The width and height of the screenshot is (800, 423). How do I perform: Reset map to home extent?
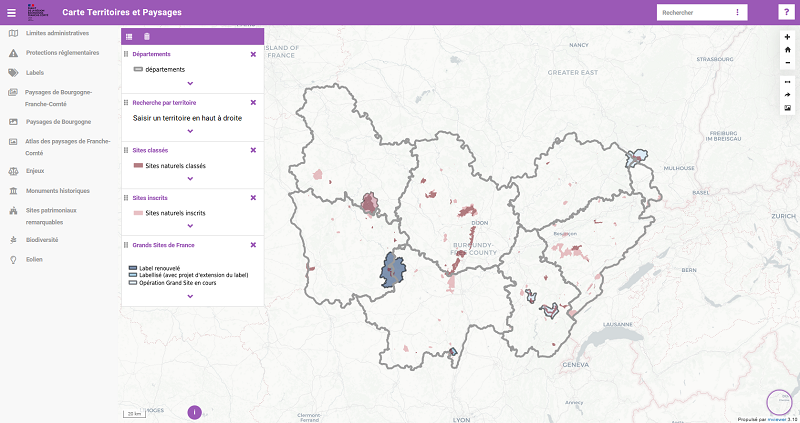pos(787,49)
